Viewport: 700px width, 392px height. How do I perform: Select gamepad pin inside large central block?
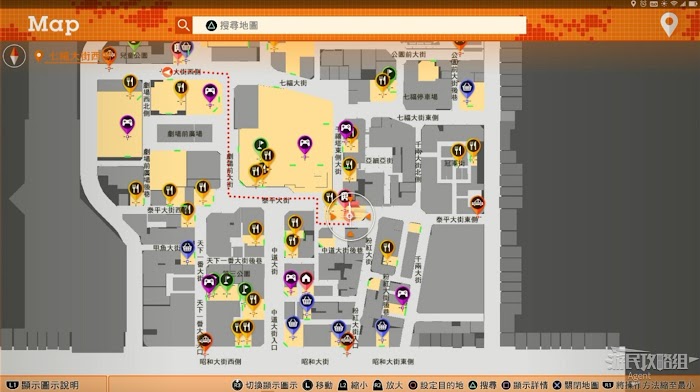click(304, 145)
